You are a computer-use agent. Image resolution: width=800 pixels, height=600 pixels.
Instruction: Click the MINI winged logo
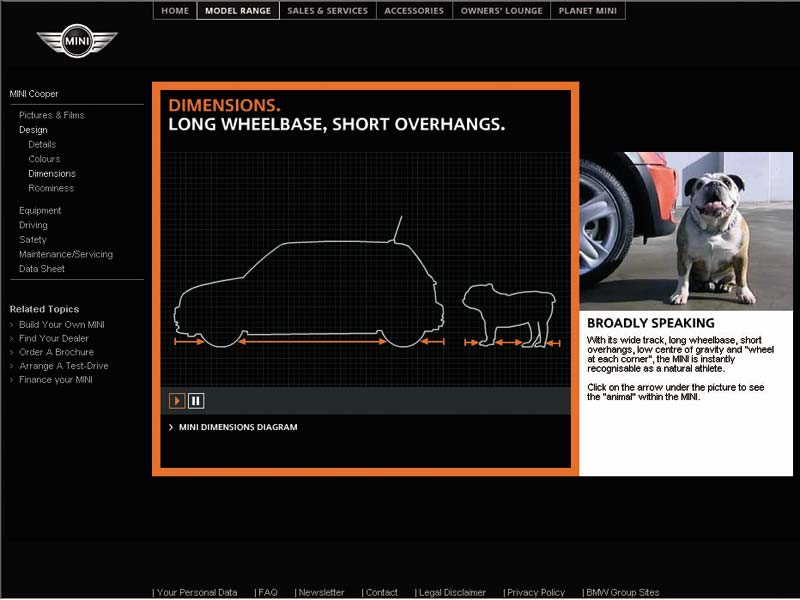[x=77, y=41]
